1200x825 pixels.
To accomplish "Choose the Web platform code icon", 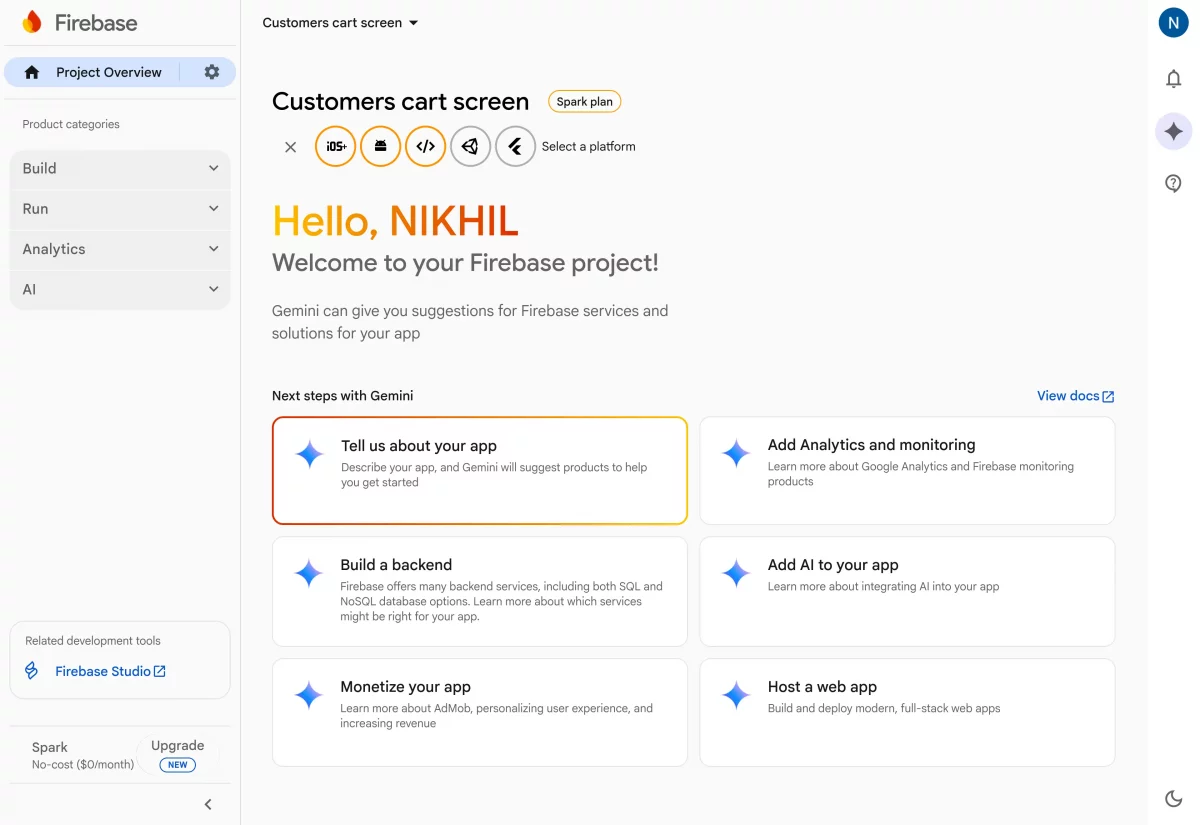I will click(426, 146).
